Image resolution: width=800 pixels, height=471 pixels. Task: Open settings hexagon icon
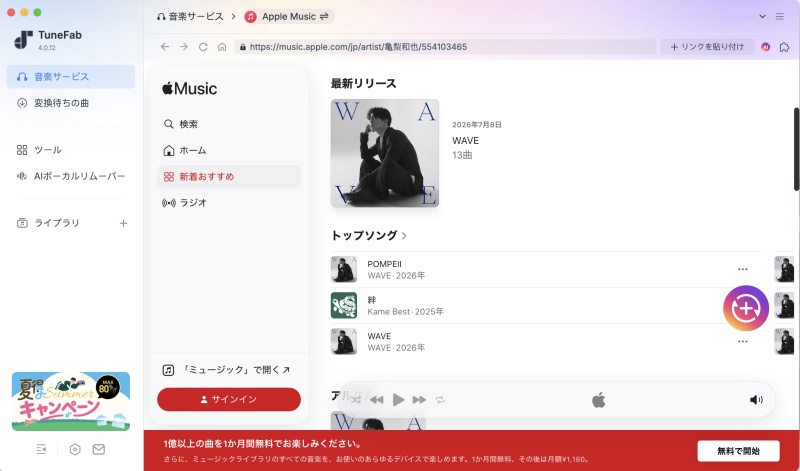point(75,449)
